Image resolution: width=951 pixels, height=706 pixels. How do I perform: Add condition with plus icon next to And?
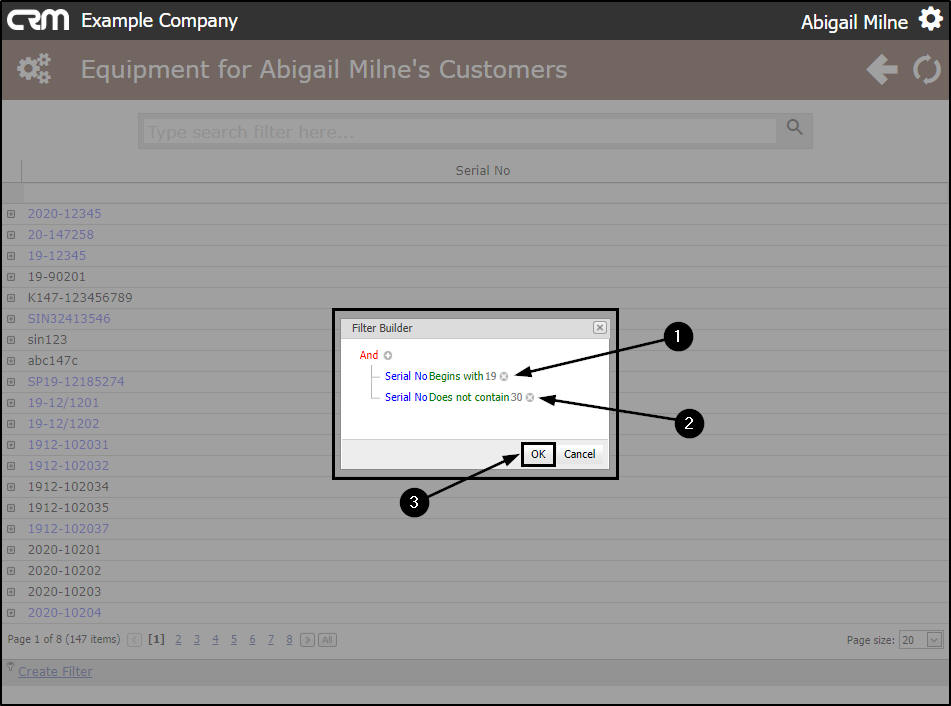tap(388, 355)
